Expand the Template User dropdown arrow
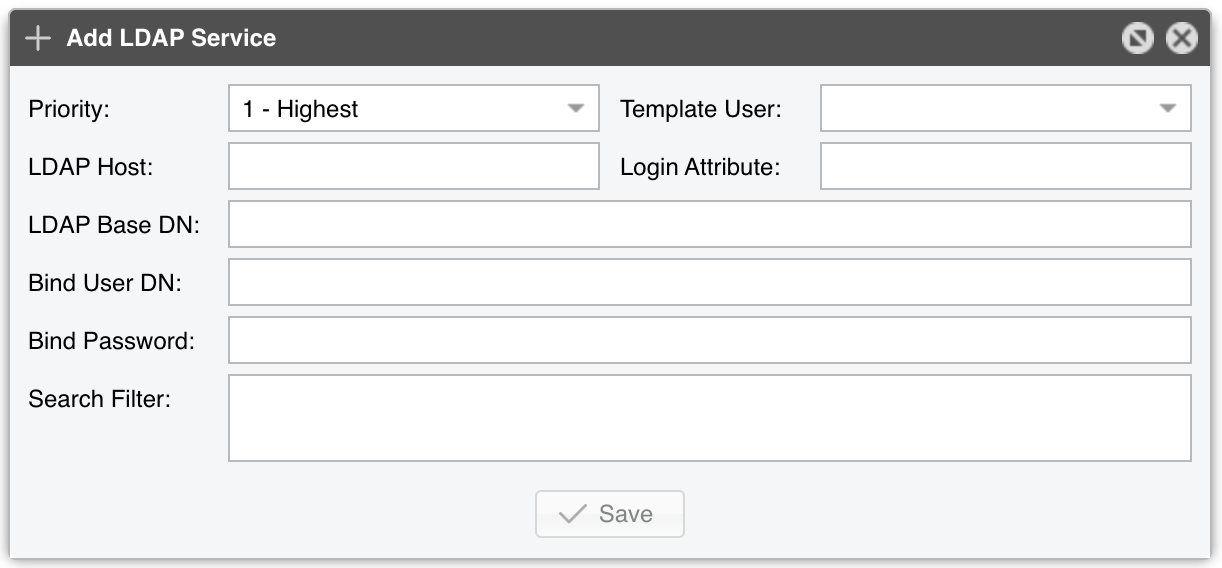1222x568 pixels. coord(1168,109)
